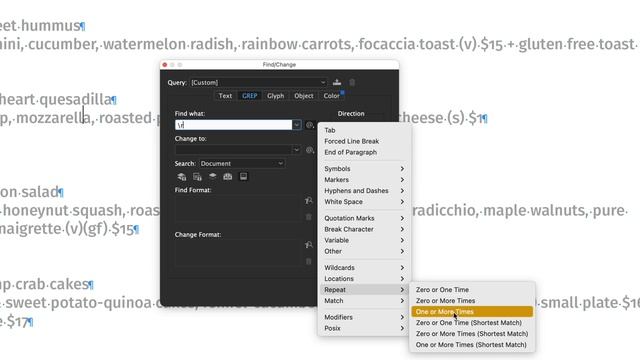Expand the Markers submenu

point(364,180)
